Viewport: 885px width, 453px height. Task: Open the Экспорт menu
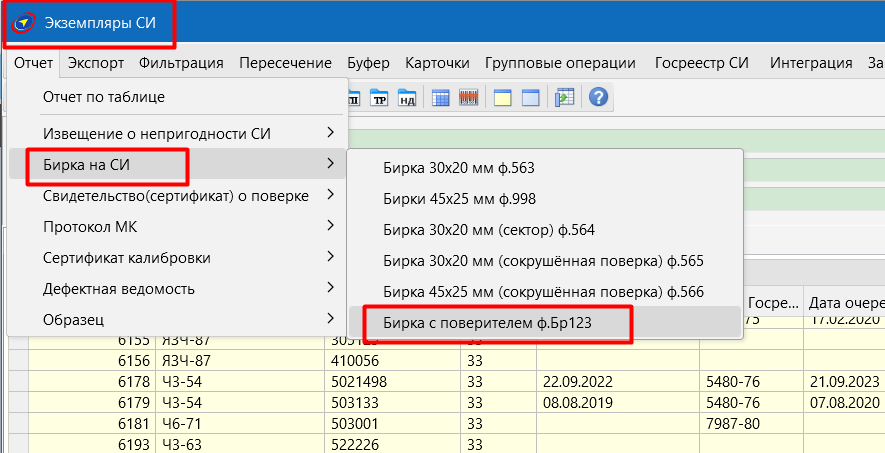click(x=96, y=63)
